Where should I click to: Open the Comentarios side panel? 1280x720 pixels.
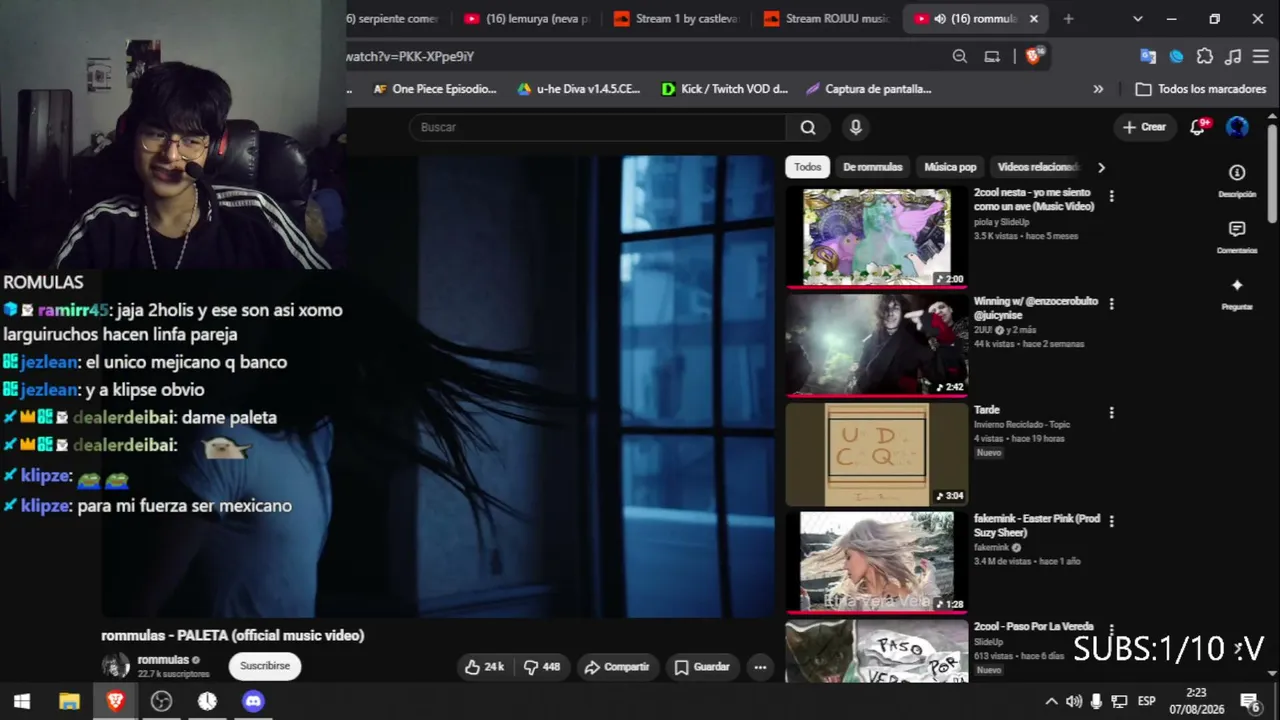[x=1237, y=237]
